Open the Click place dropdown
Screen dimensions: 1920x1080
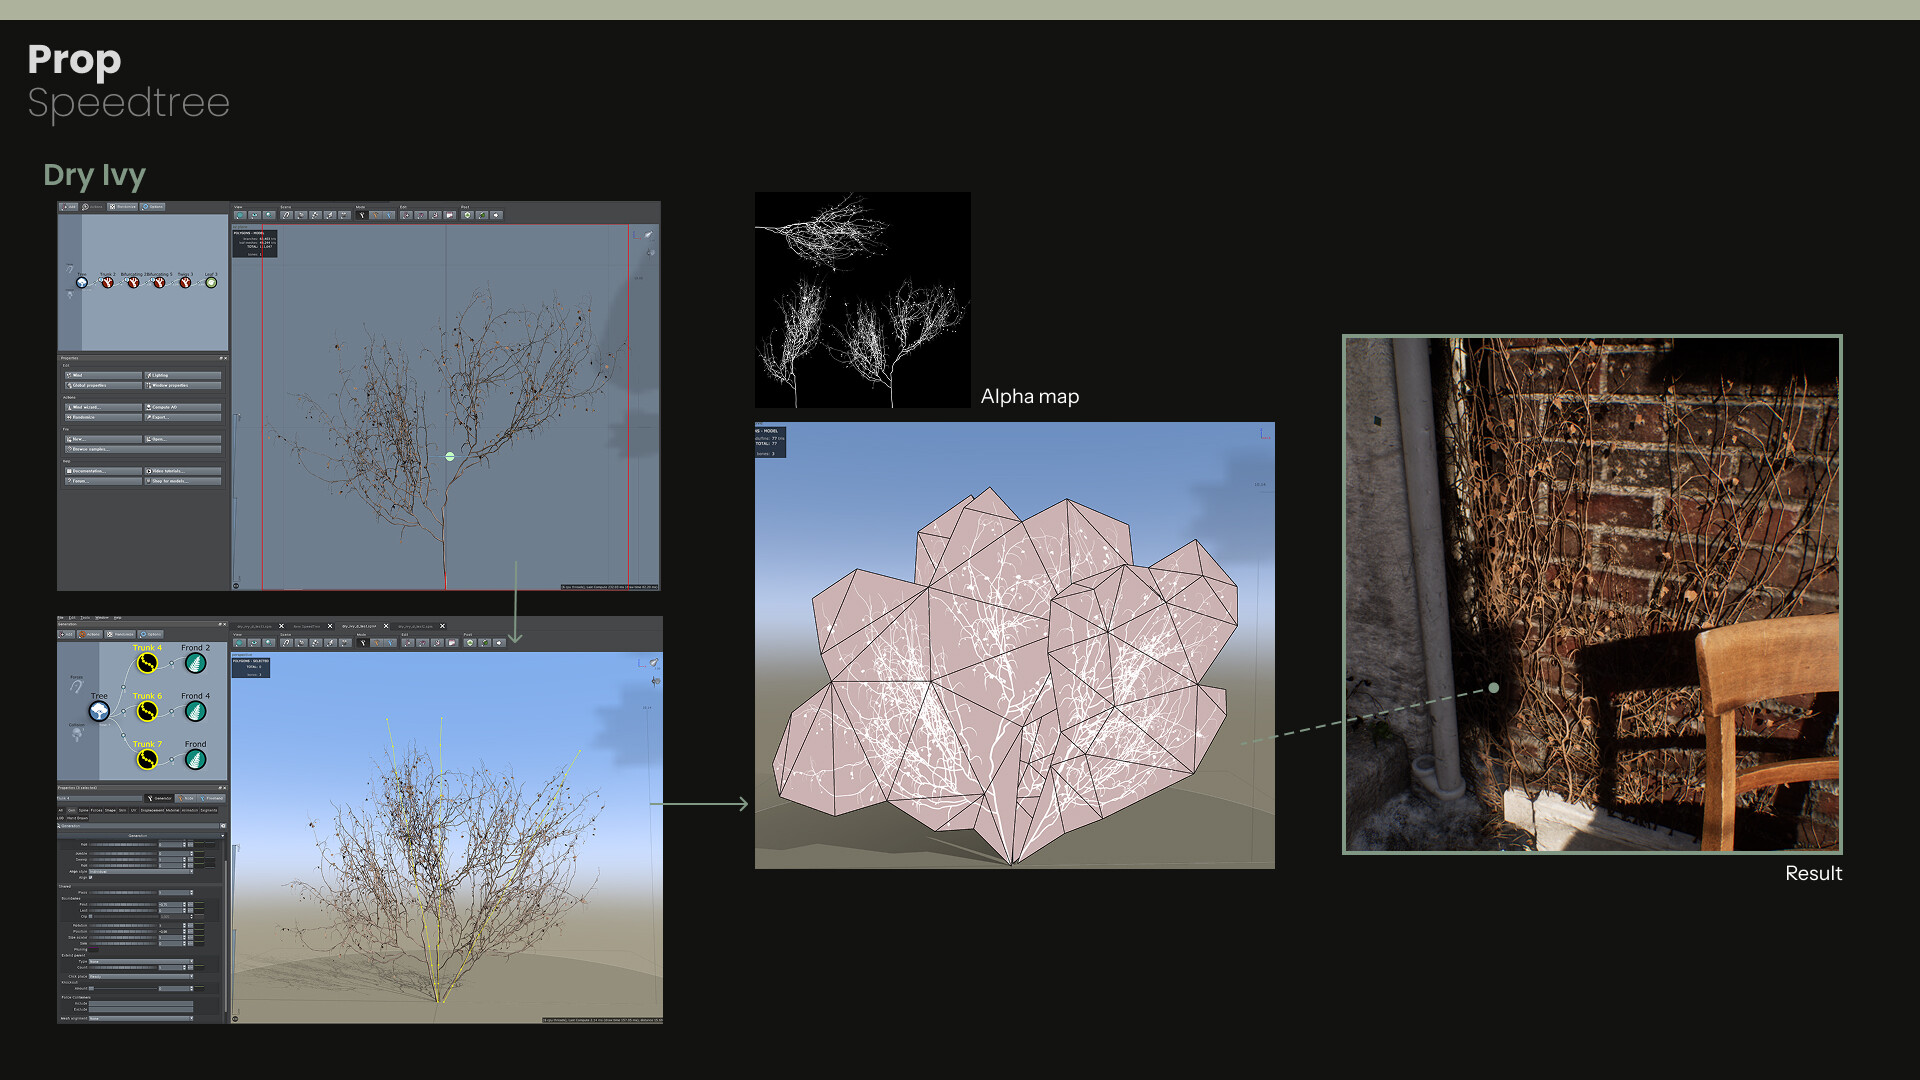pos(141,976)
